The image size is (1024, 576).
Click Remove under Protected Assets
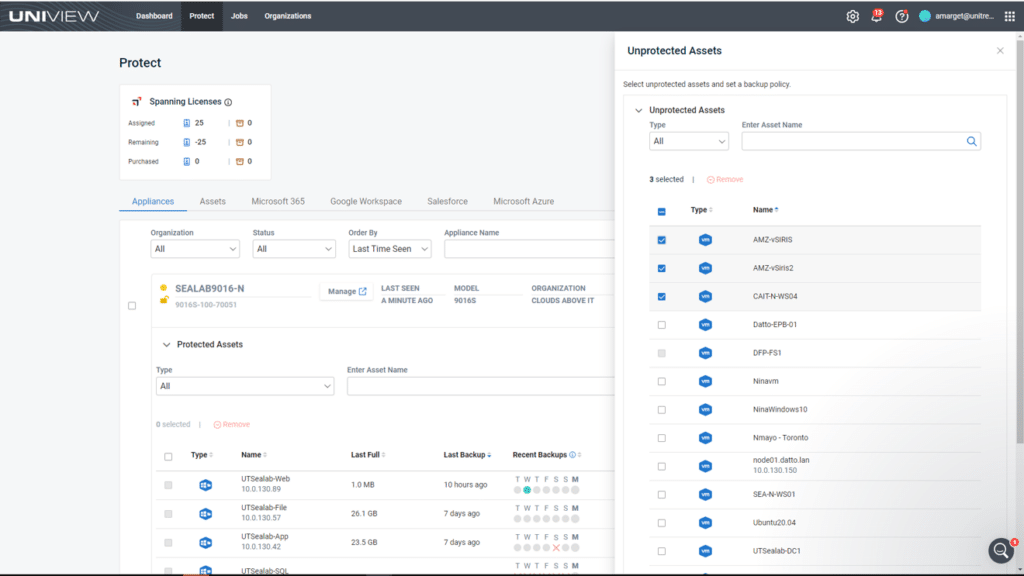[x=232, y=424]
